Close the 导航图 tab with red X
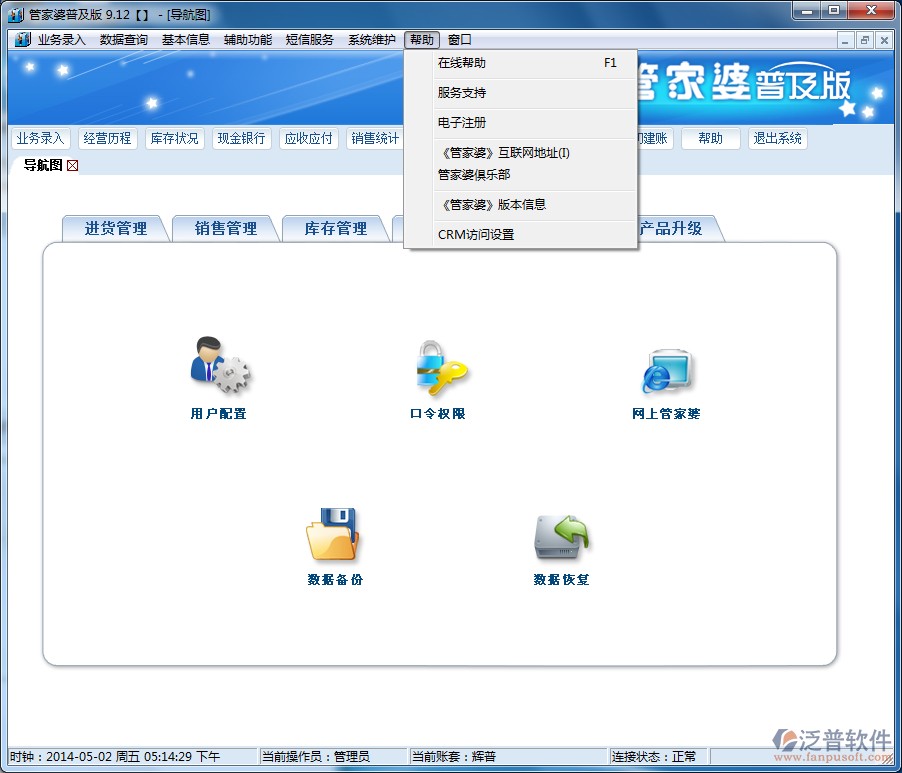 pos(72,165)
